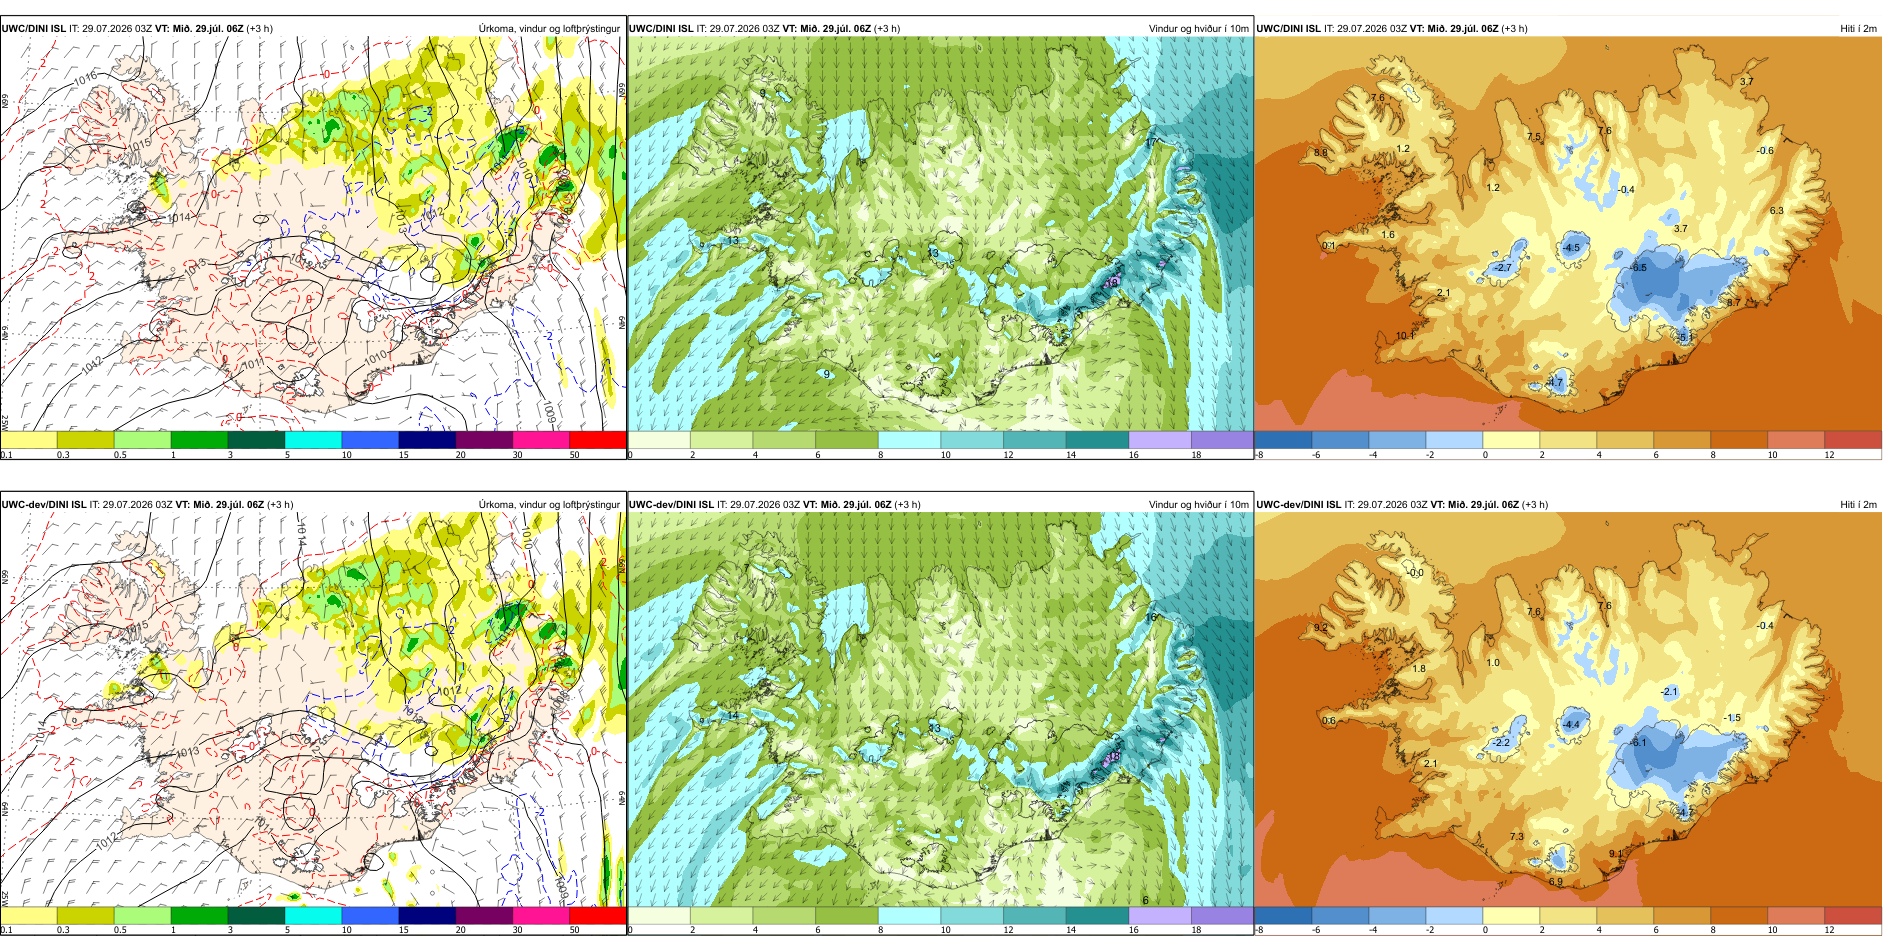This screenshot has width=1900, height=950.
Task: Pick the teal 14 m/s swatch in UWC-dev wind legend
Action: pyautogui.click(x=1097, y=915)
